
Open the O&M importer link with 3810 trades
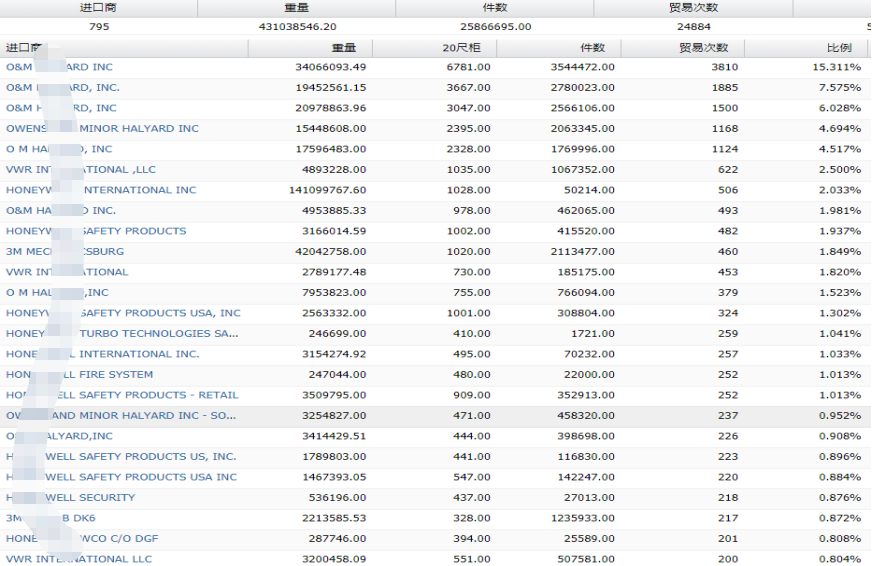click(x=60, y=67)
